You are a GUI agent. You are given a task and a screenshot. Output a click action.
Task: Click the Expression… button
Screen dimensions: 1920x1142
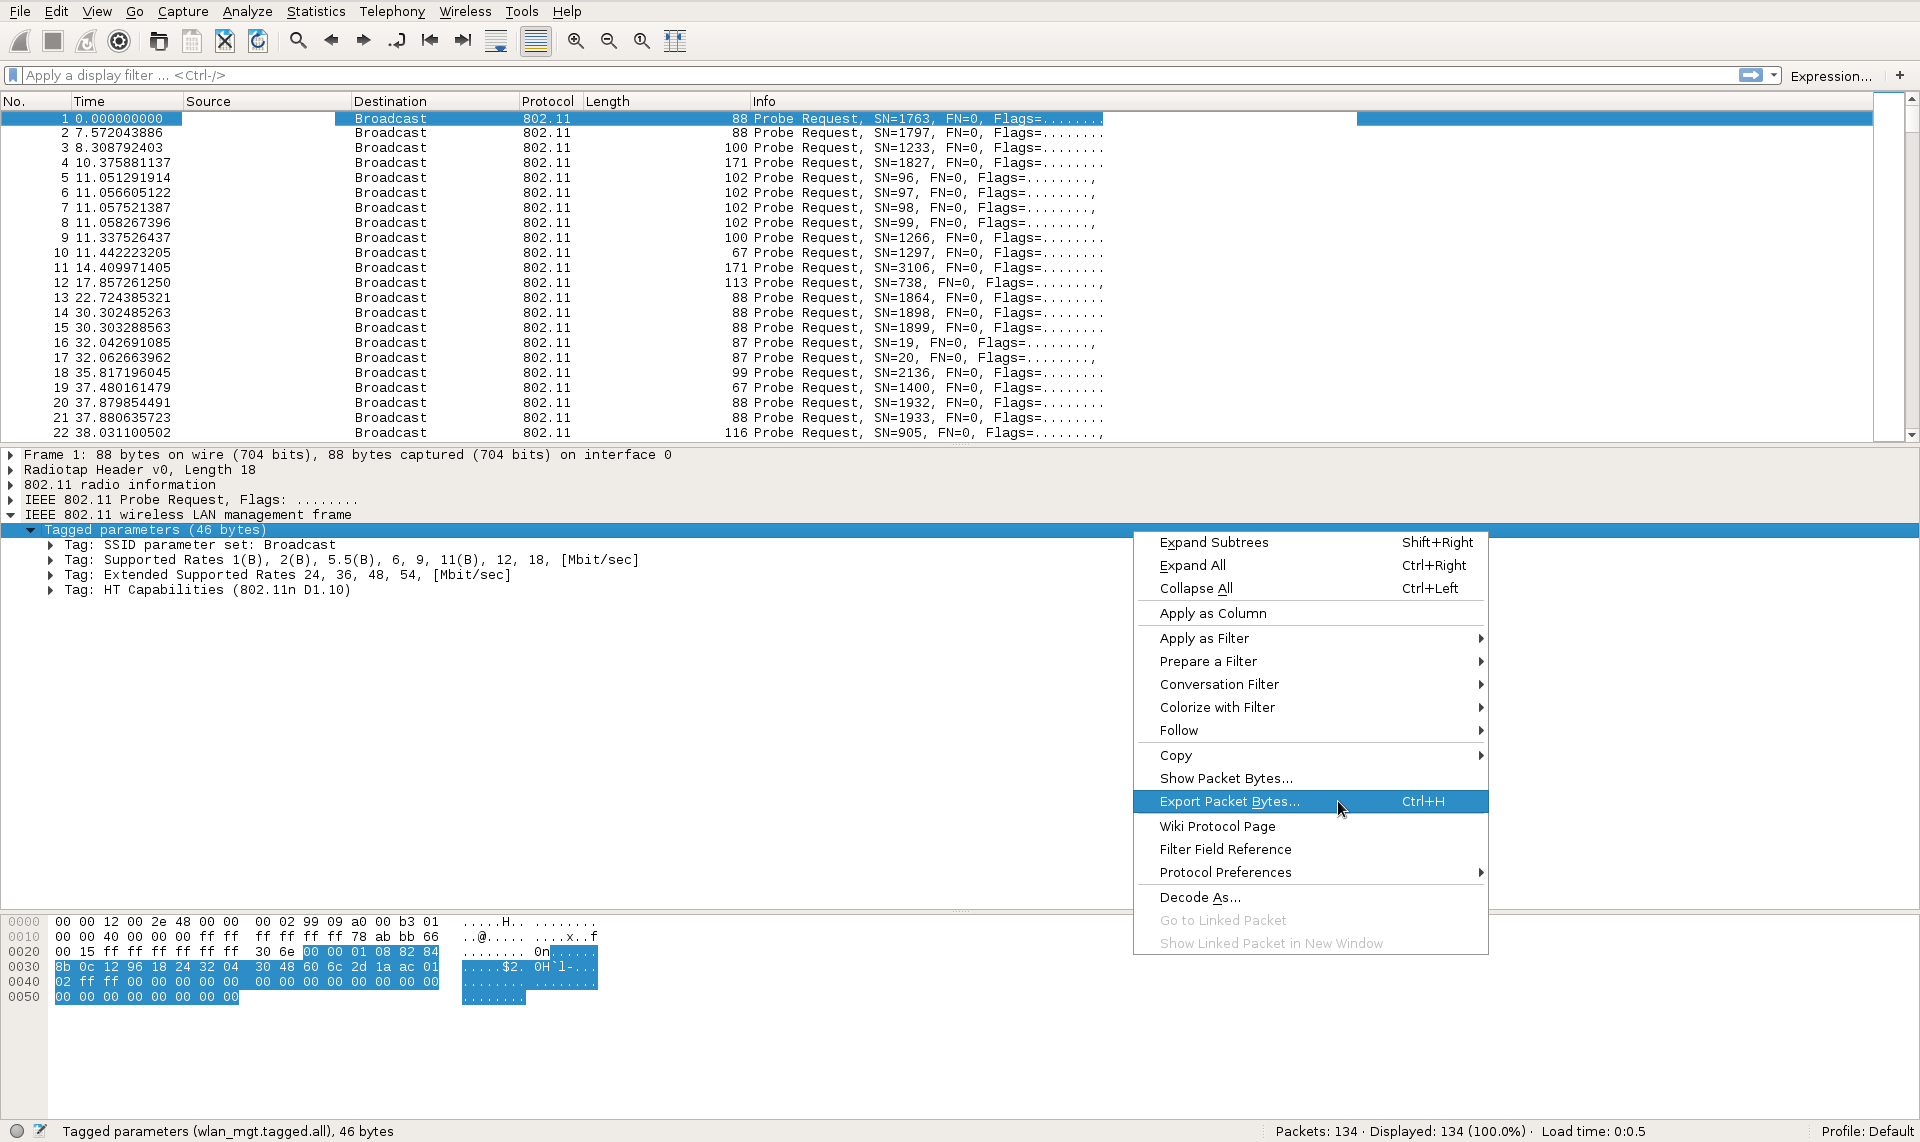click(x=1830, y=76)
